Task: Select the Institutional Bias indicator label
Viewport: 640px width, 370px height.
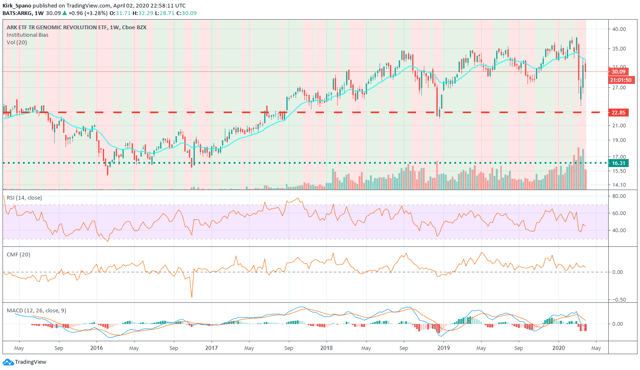Action: point(27,35)
